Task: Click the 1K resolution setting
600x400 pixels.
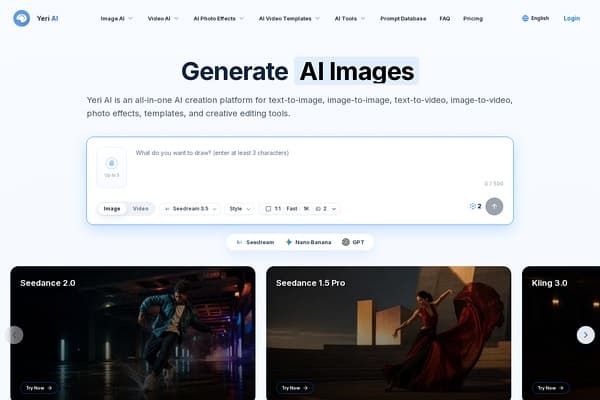Action: 306,209
